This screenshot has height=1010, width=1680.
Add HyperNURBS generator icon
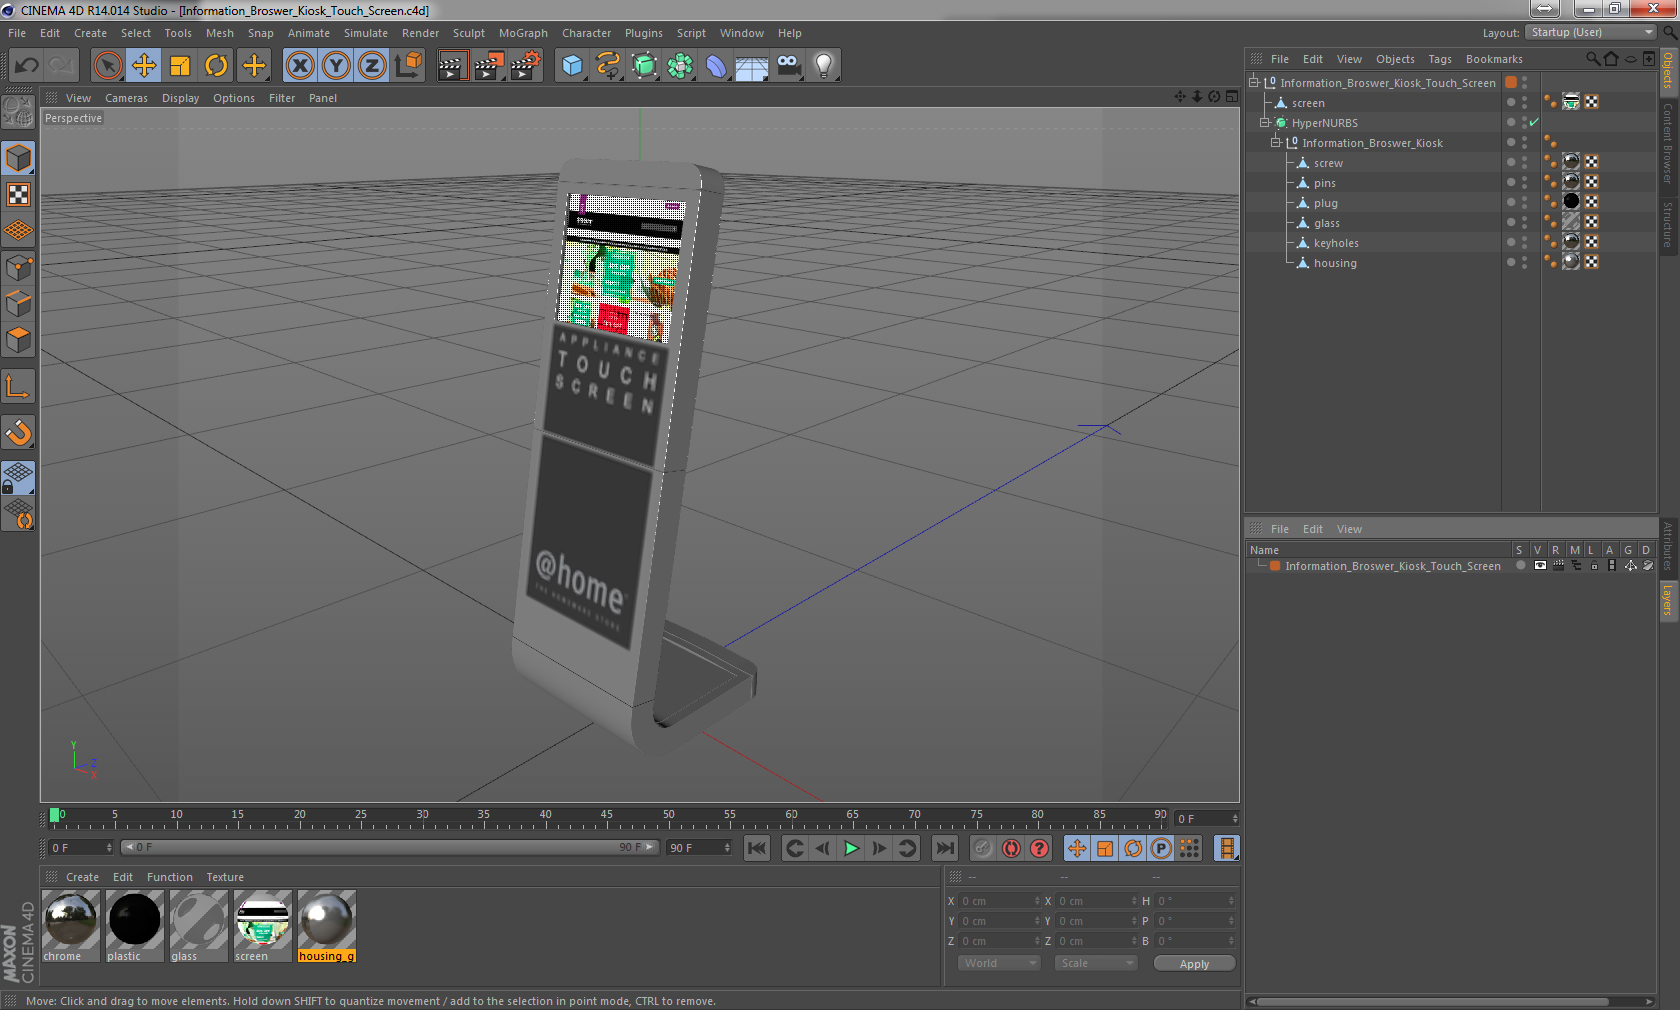(644, 66)
